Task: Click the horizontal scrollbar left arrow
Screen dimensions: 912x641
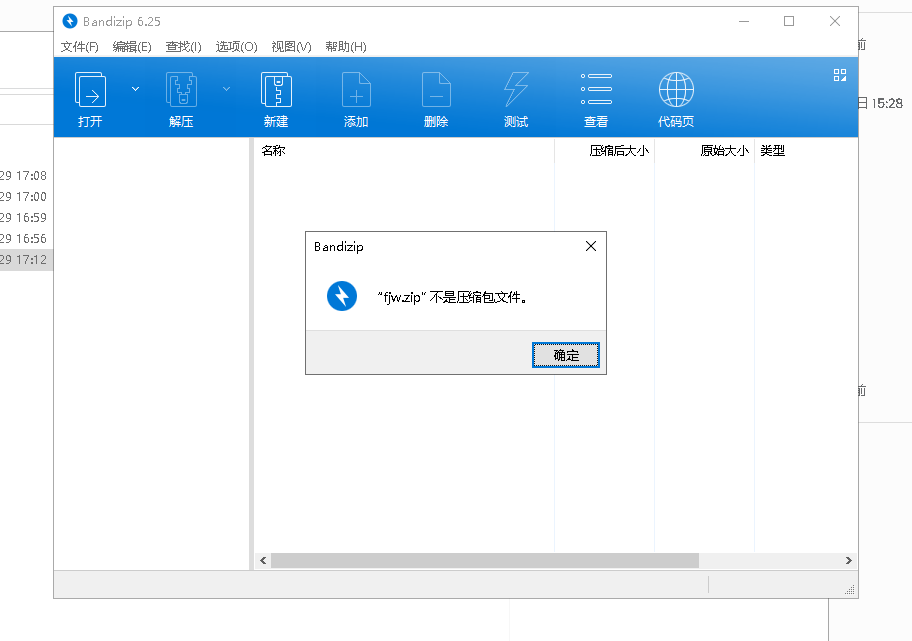Action: click(x=263, y=561)
